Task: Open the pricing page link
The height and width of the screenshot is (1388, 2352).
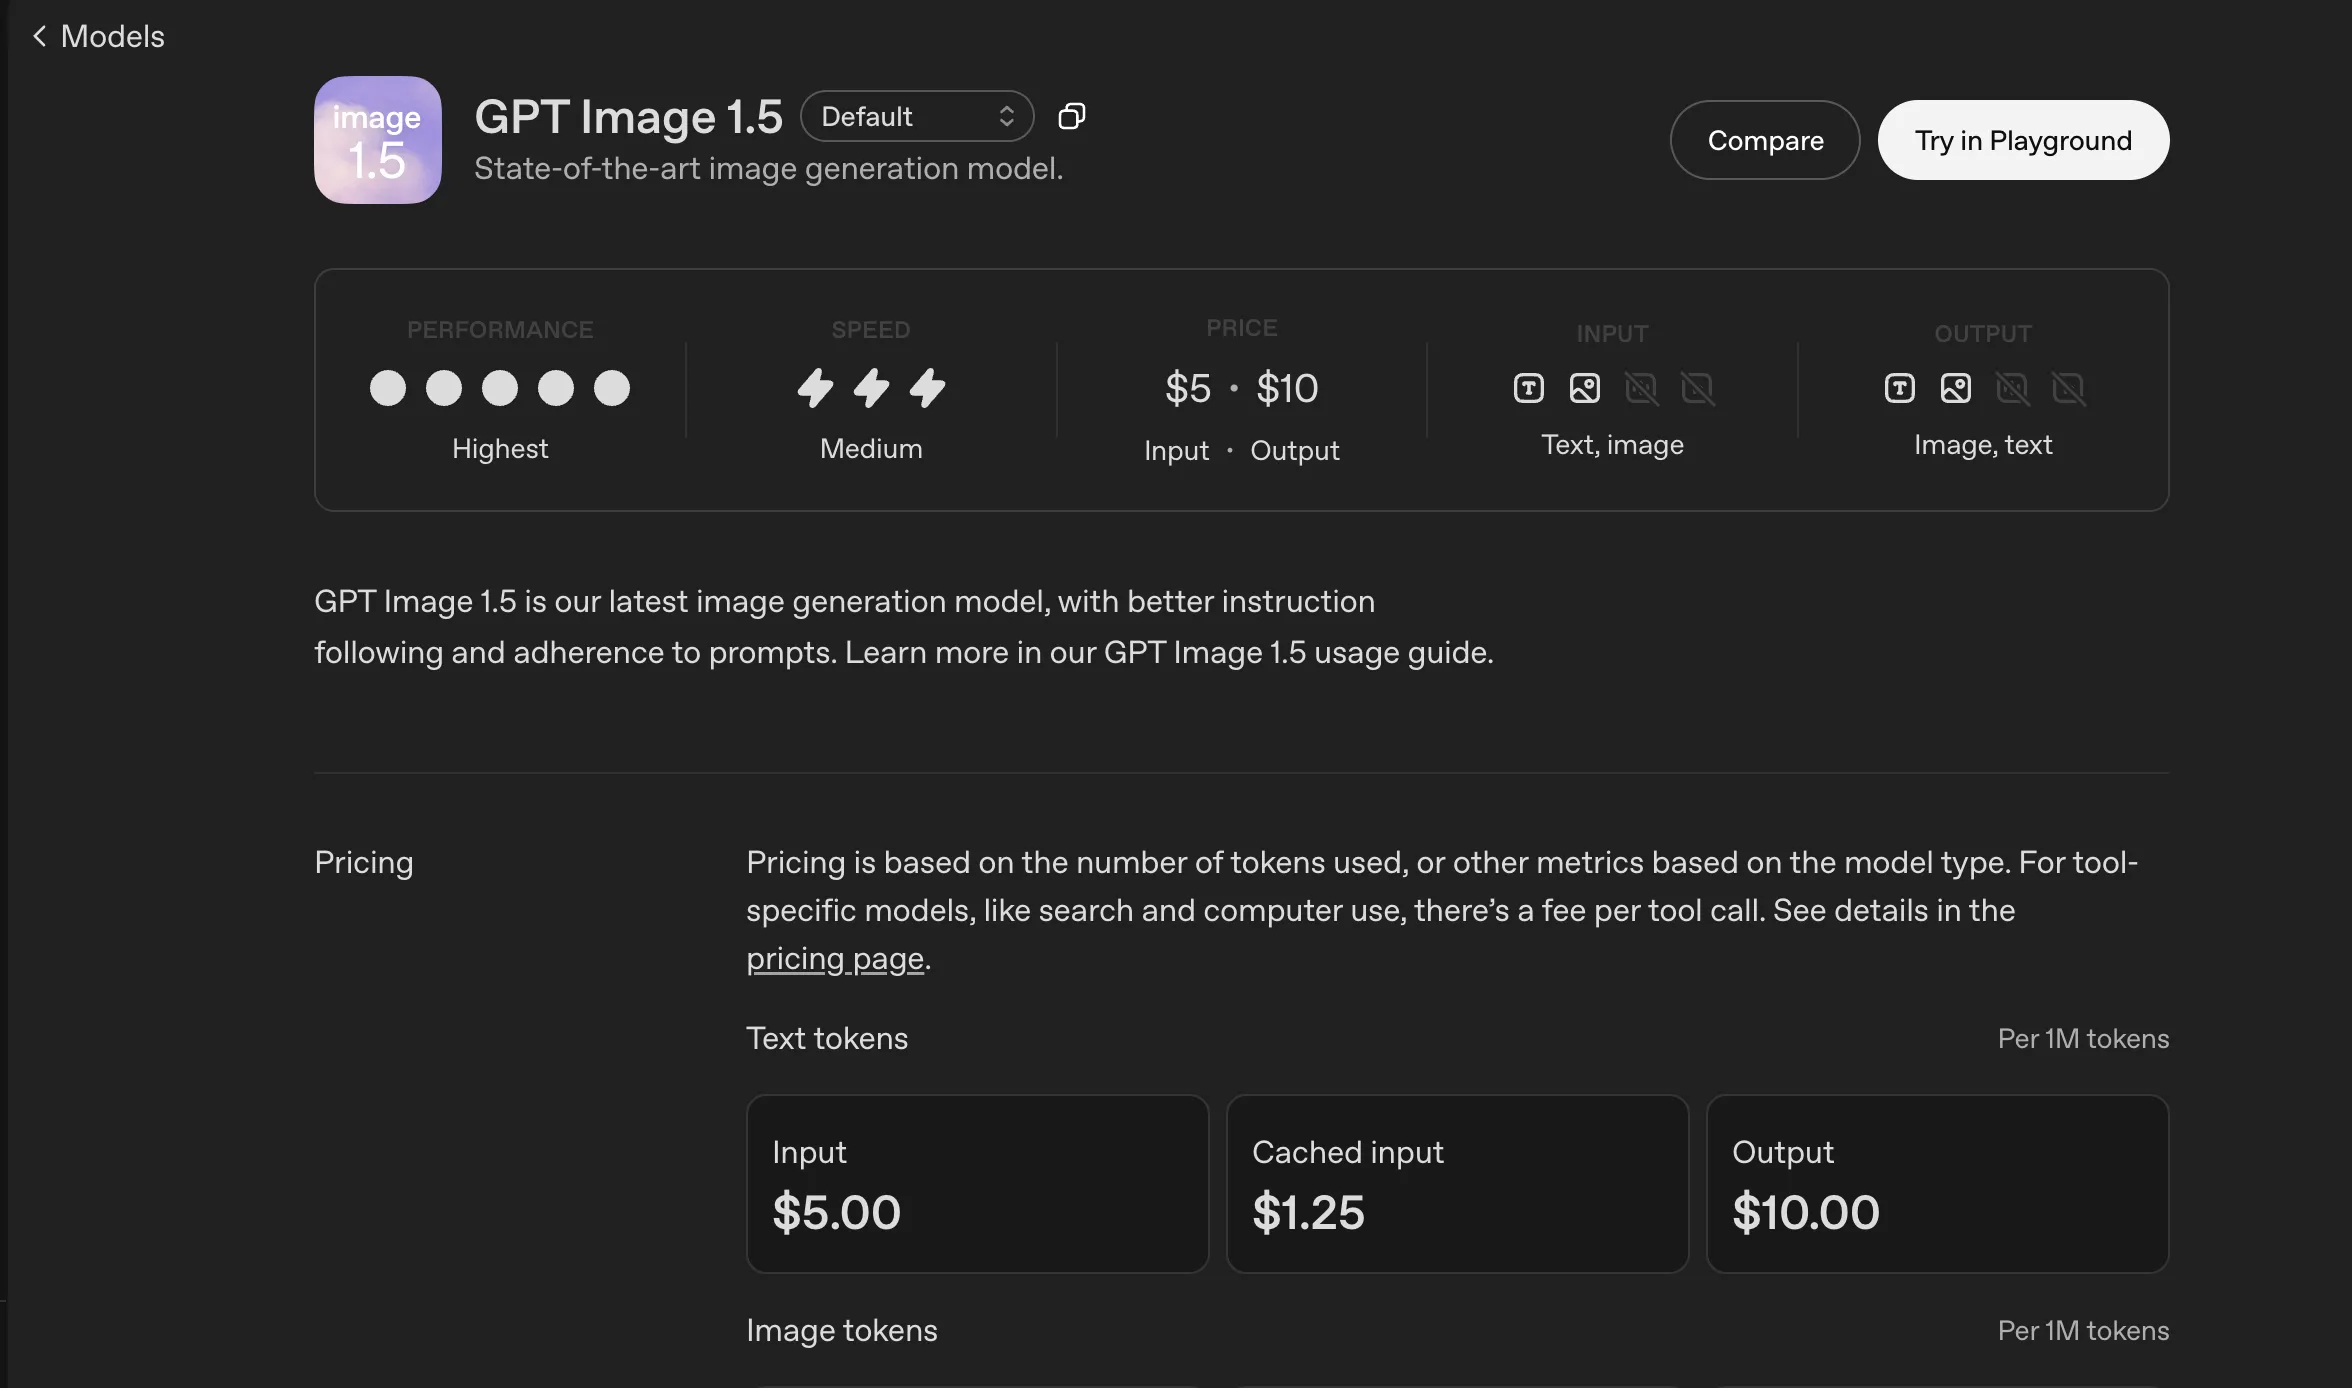Action: click(834, 958)
